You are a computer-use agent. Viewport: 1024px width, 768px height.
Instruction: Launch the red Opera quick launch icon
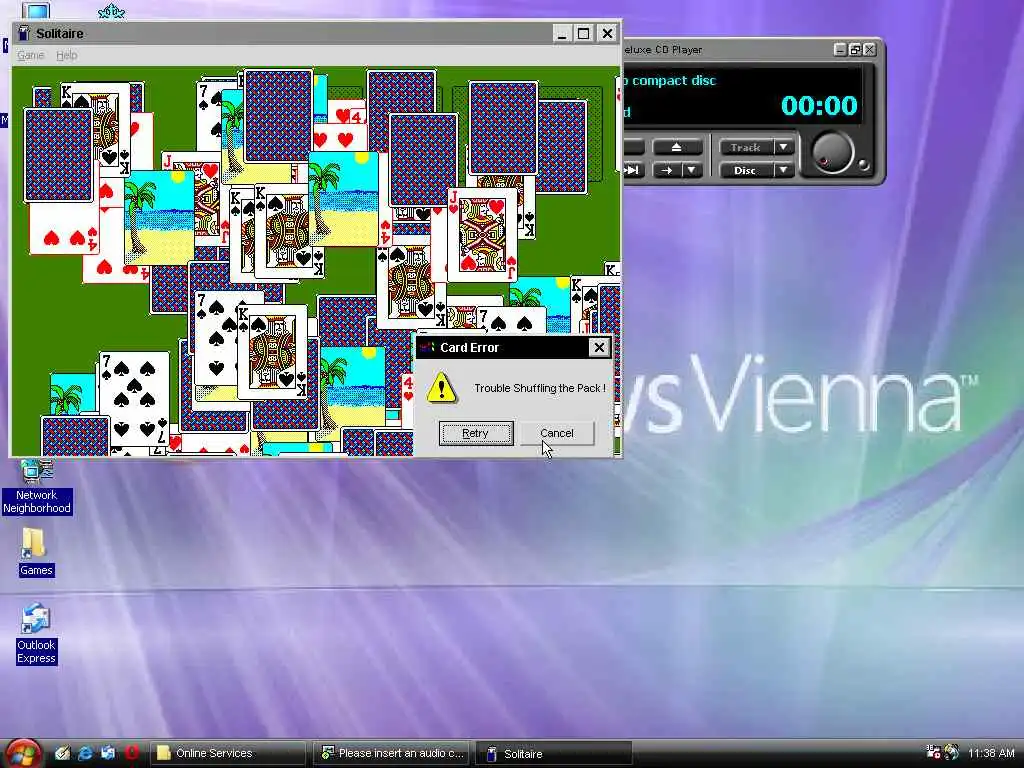tap(131, 753)
